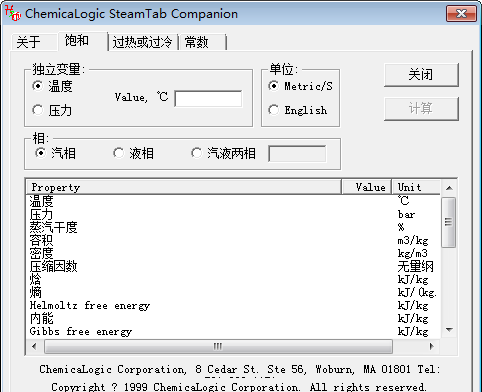Click the bar unit cell
Screen dimensions: 482x392
tap(406, 214)
